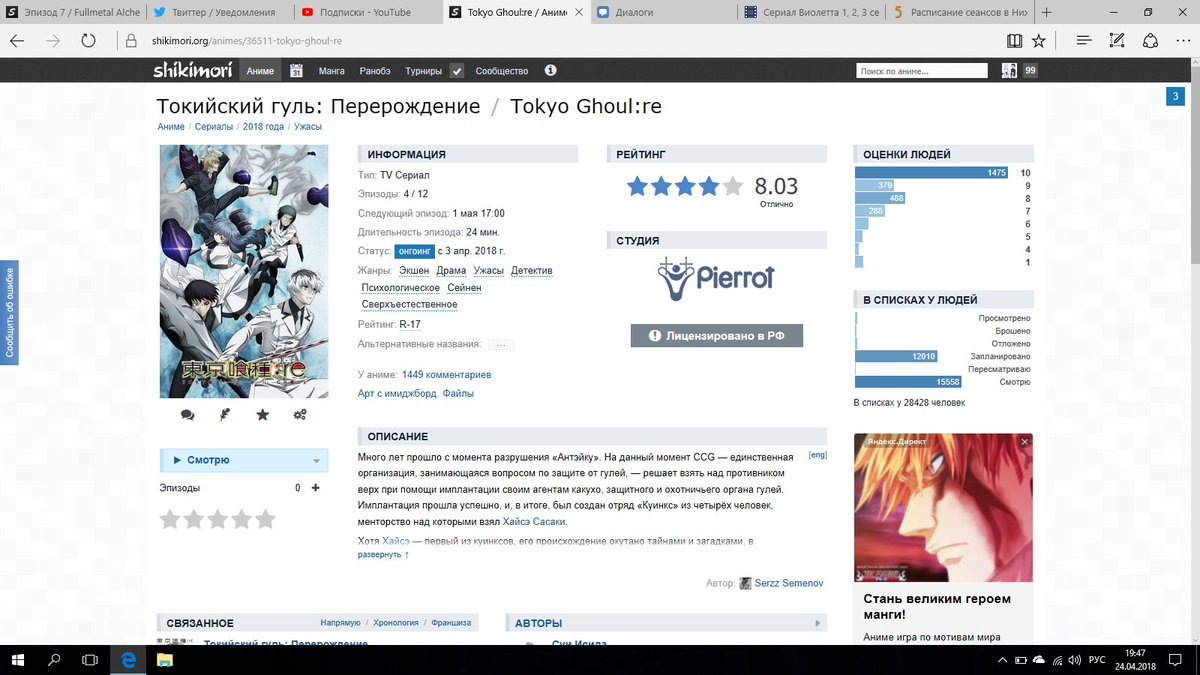
Task: Expand alternative names ellipsis button
Action: [x=501, y=344]
